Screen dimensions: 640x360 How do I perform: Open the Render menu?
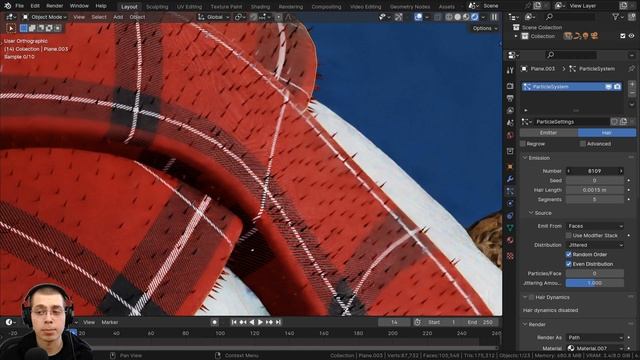click(55, 6)
